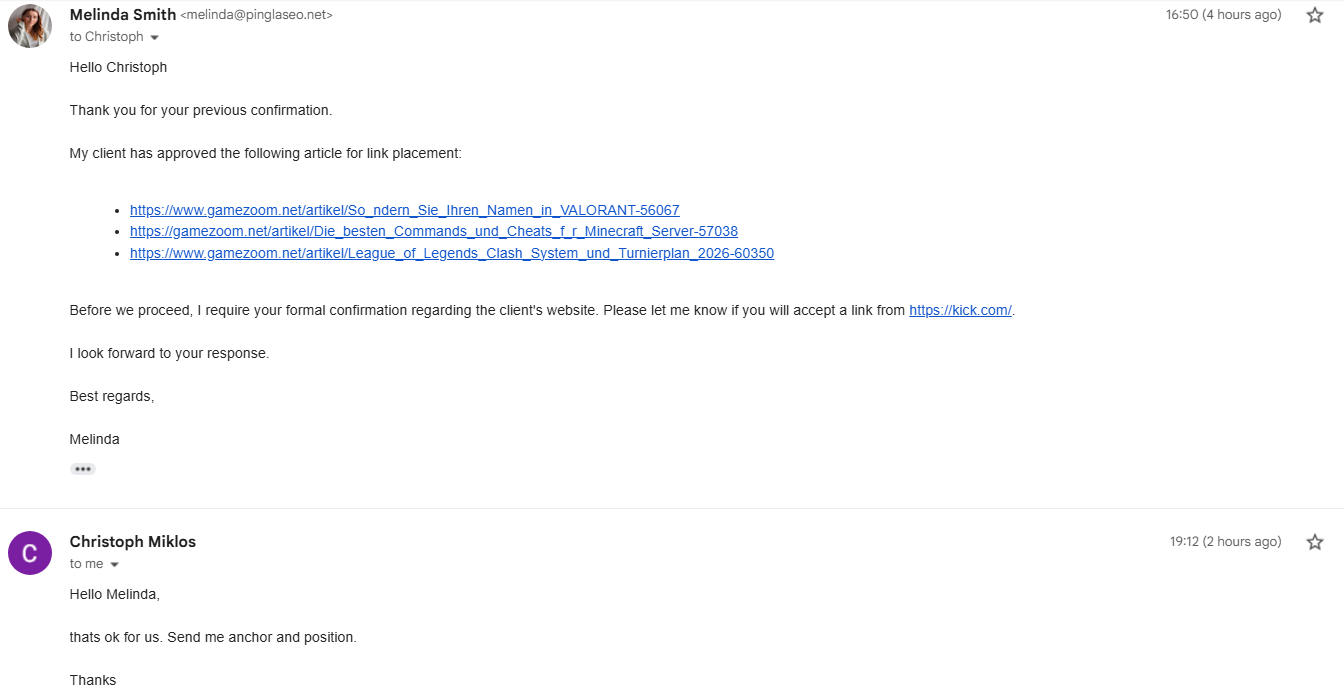Viewport: 1344px width, 689px height.
Task: Click the 'to Christoph' recipient text
Action: click(x=107, y=37)
